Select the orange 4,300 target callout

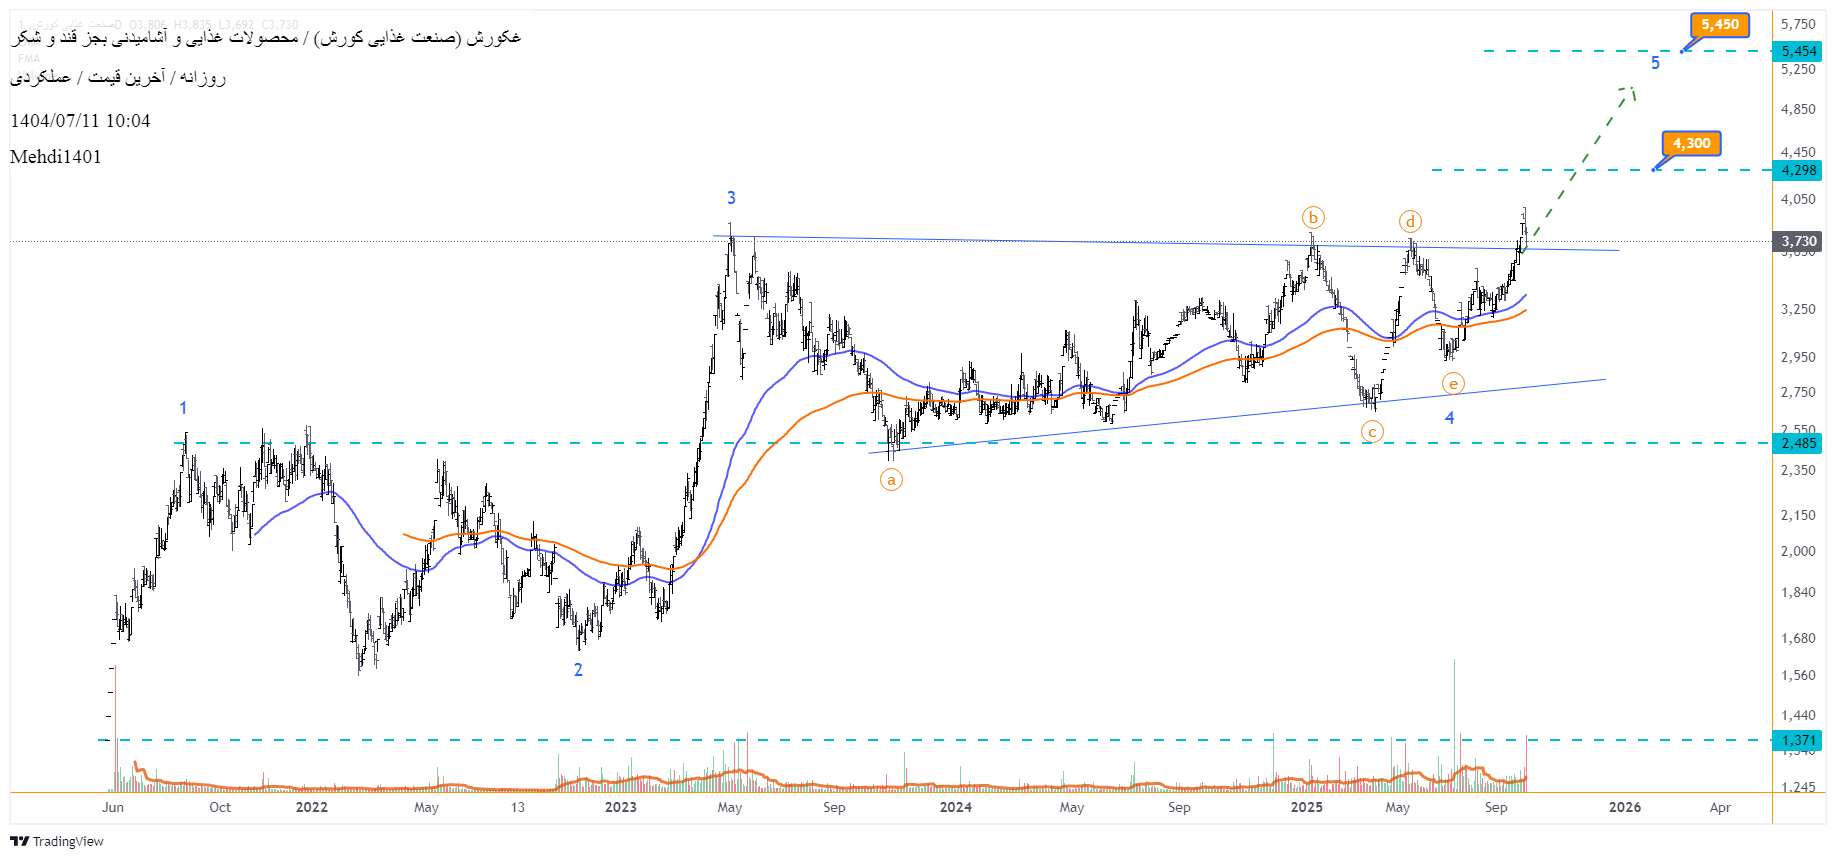coord(1691,144)
